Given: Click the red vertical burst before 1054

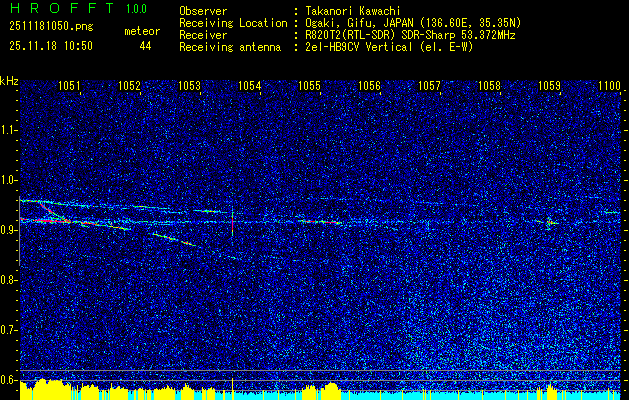Looking at the screenshot, I should coord(232,223).
